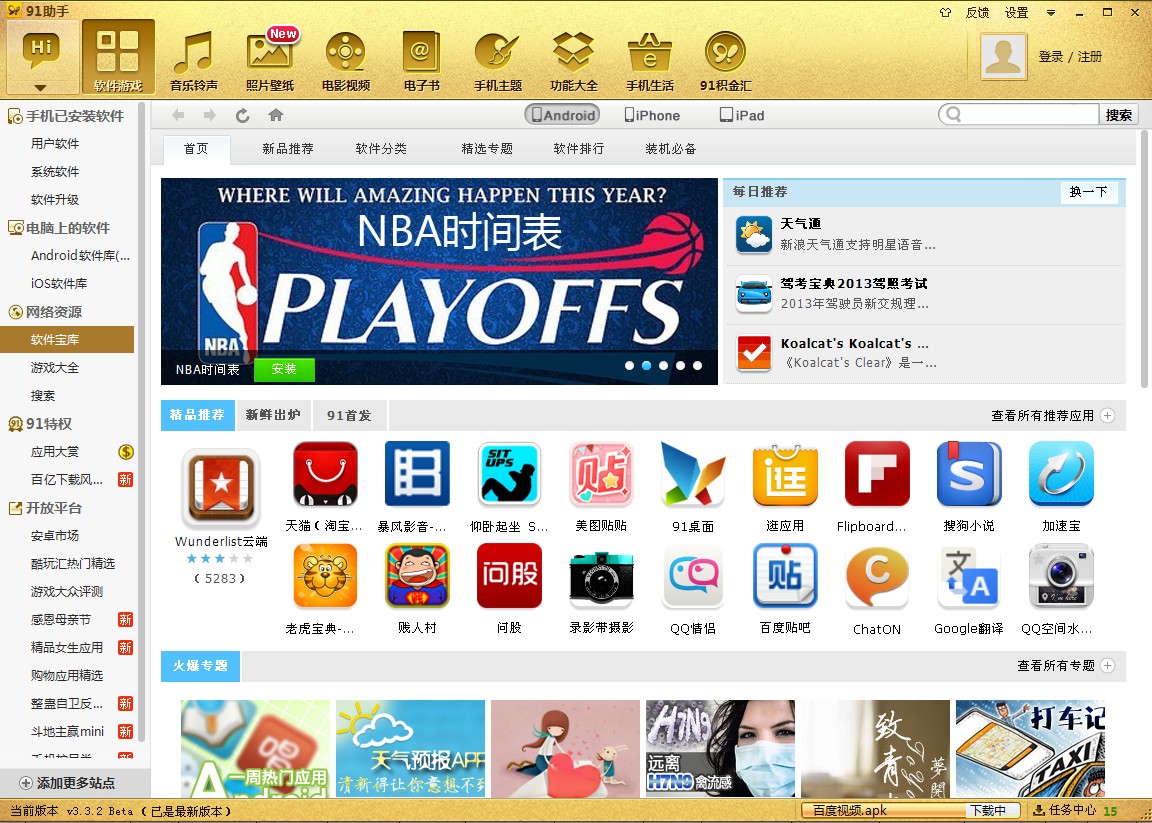This screenshot has width=1152, height=823.
Task: Go forward with the right arrow
Action: pos(210,115)
